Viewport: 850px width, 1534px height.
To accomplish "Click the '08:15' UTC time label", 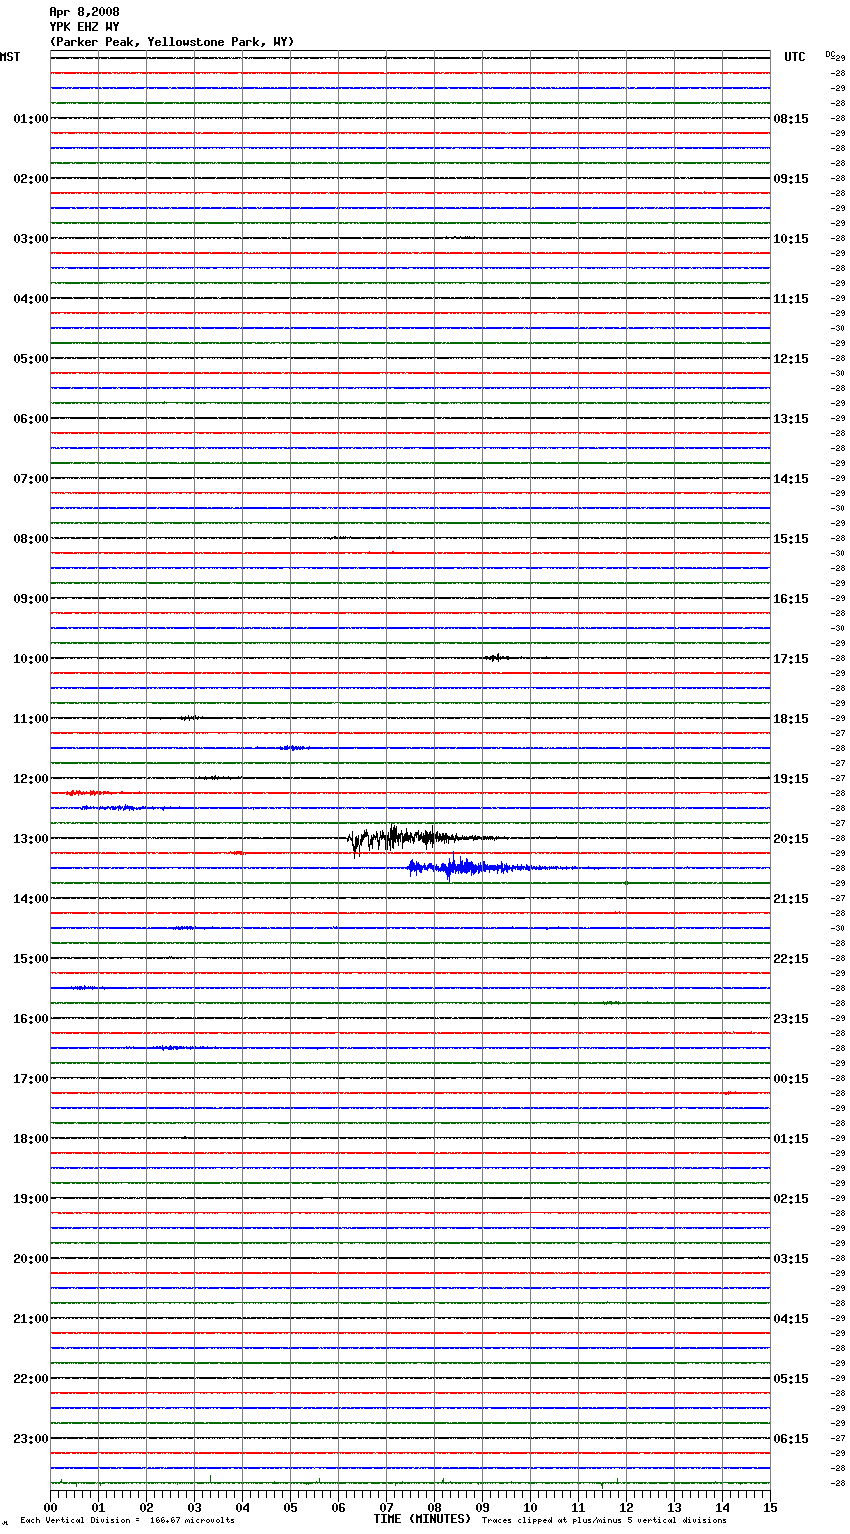I will click(791, 119).
